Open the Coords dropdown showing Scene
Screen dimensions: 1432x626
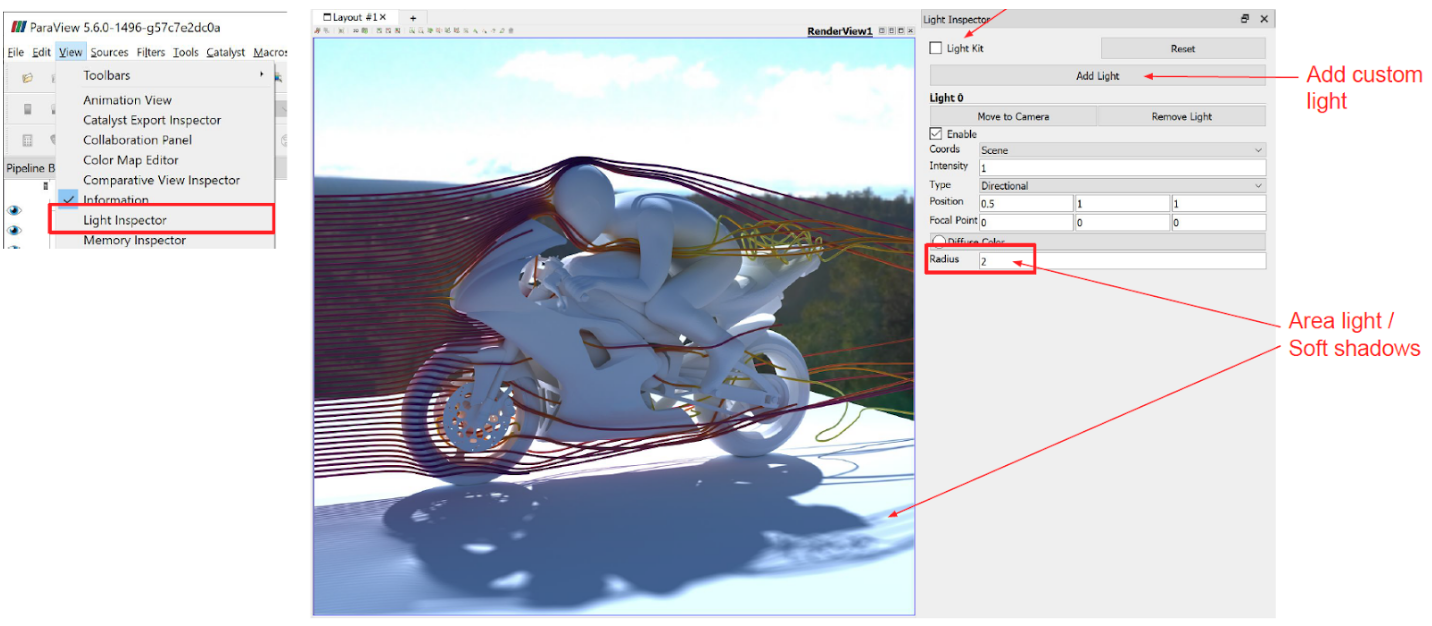[x=1121, y=150]
